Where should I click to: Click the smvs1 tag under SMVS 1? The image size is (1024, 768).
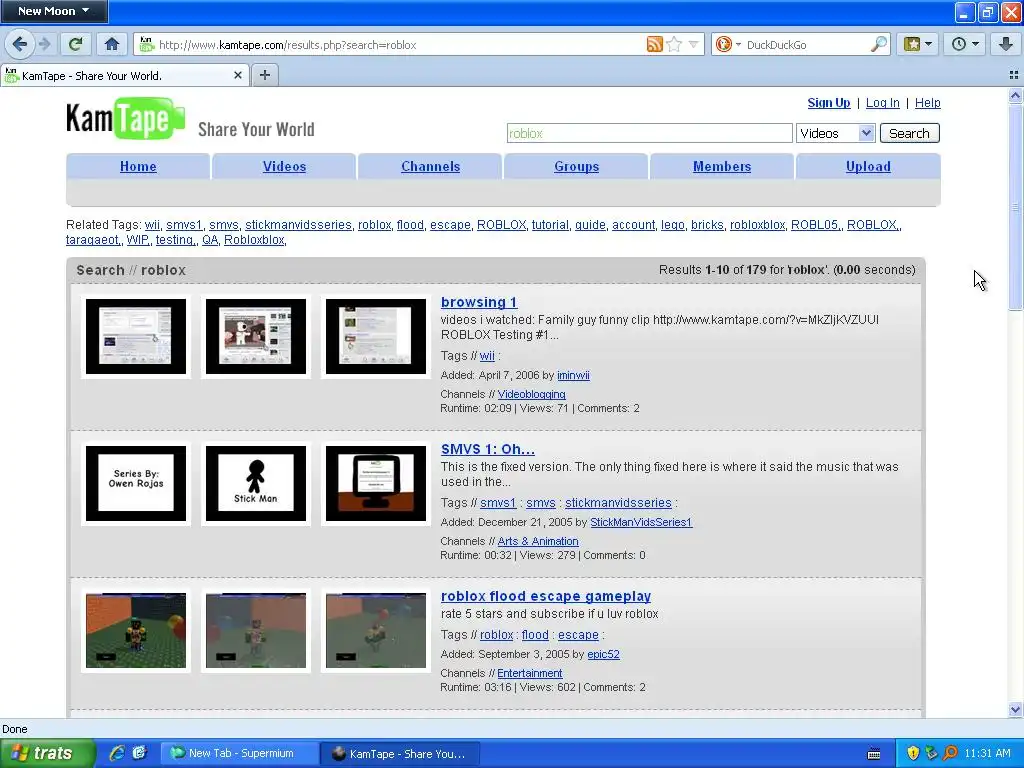(x=498, y=503)
